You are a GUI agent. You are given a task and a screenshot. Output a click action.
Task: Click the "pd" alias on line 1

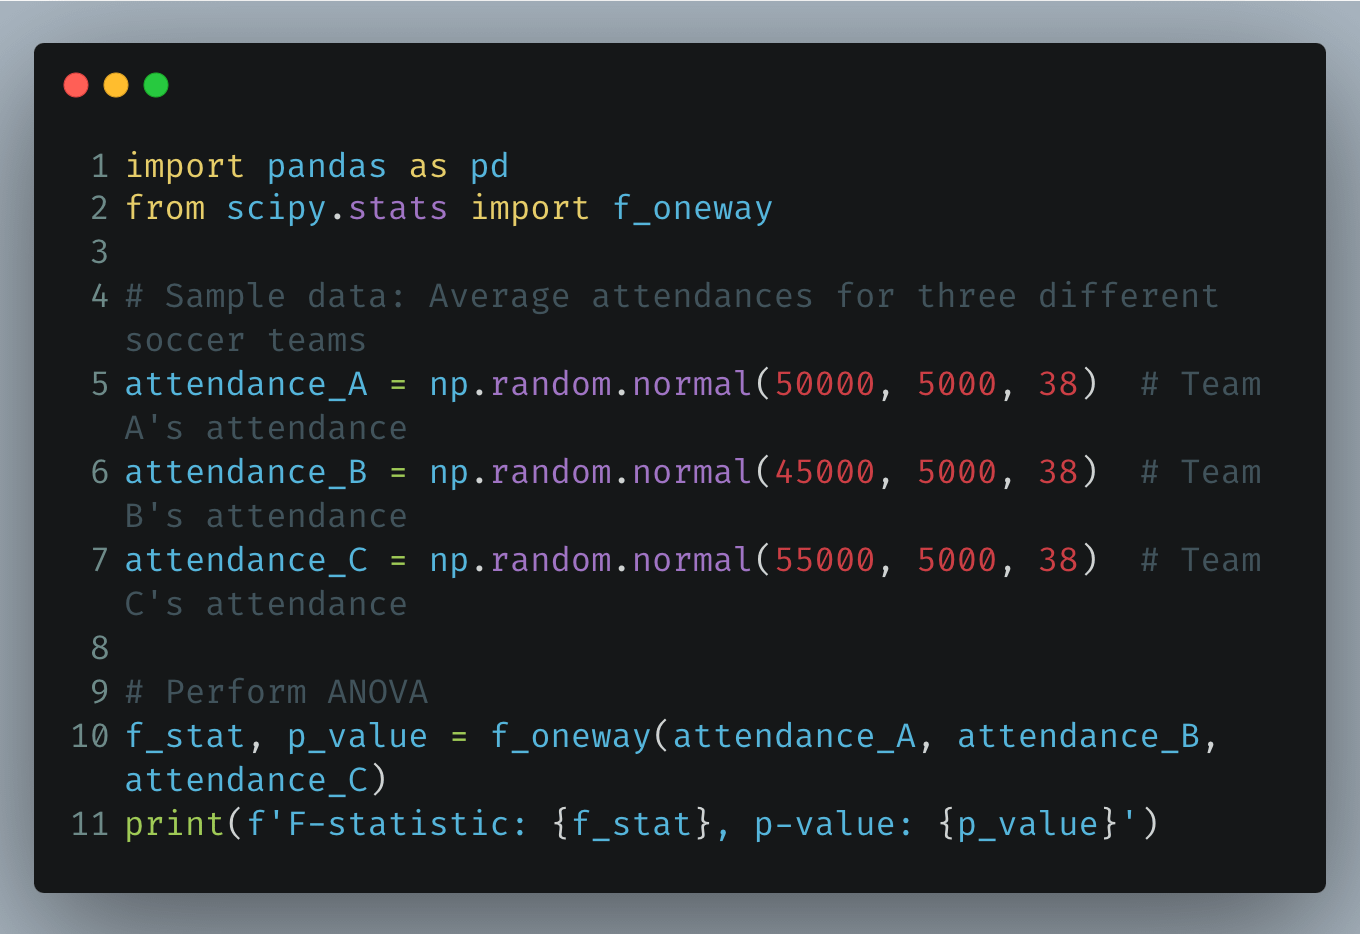click(489, 166)
